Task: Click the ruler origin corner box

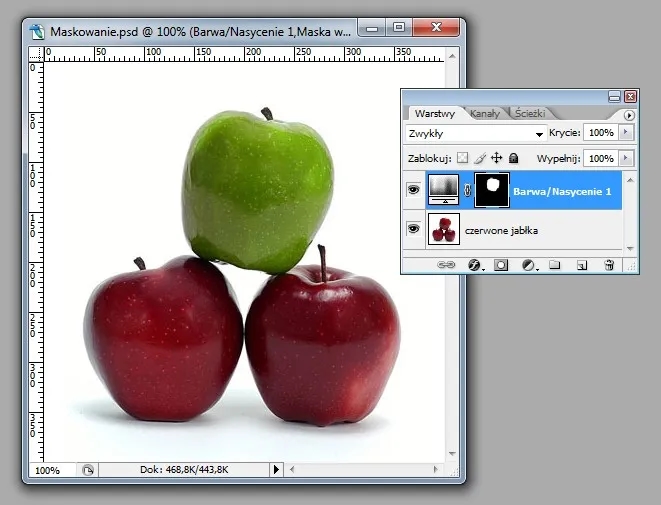Action: pyautogui.click(x=36, y=54)
